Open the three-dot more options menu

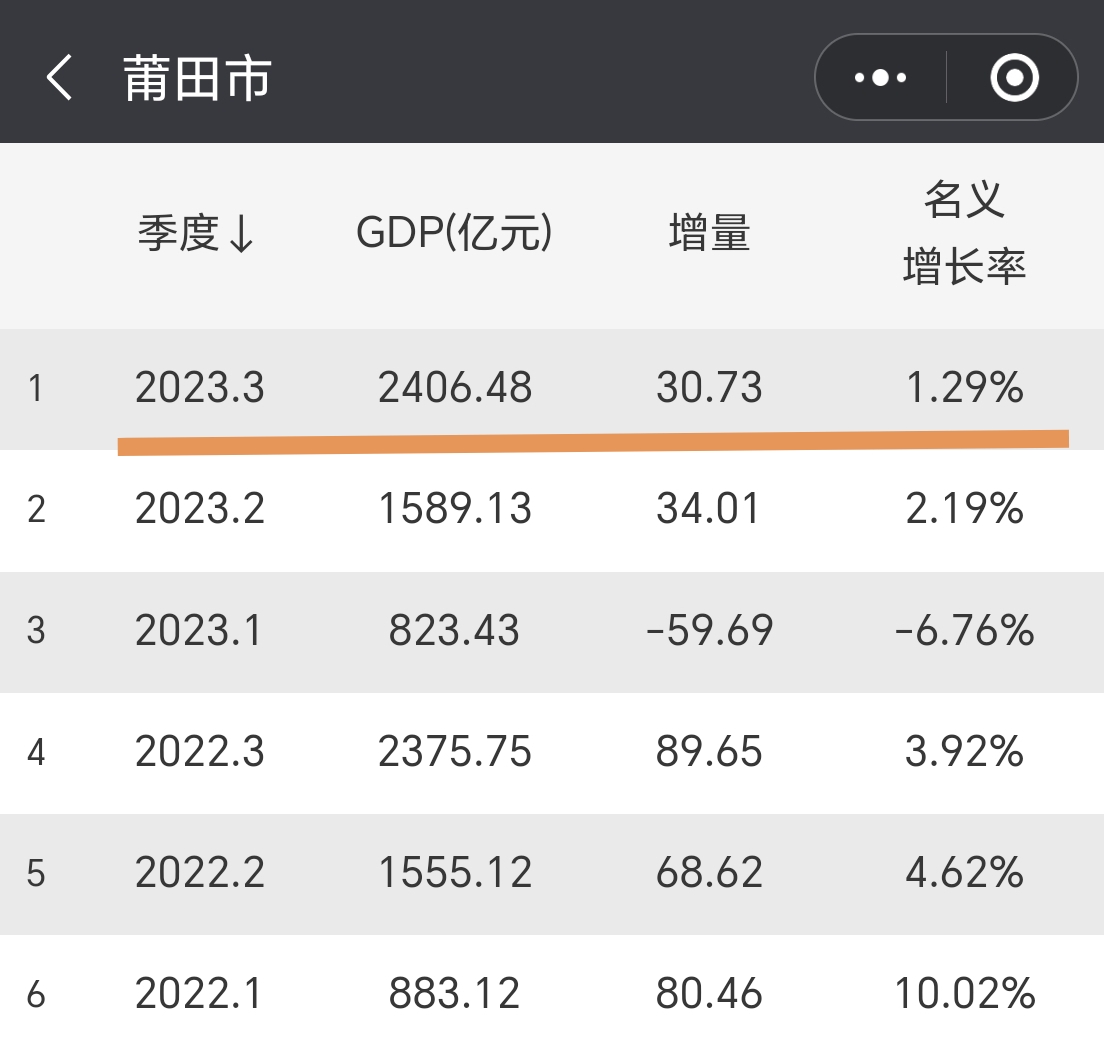[879, 76]
